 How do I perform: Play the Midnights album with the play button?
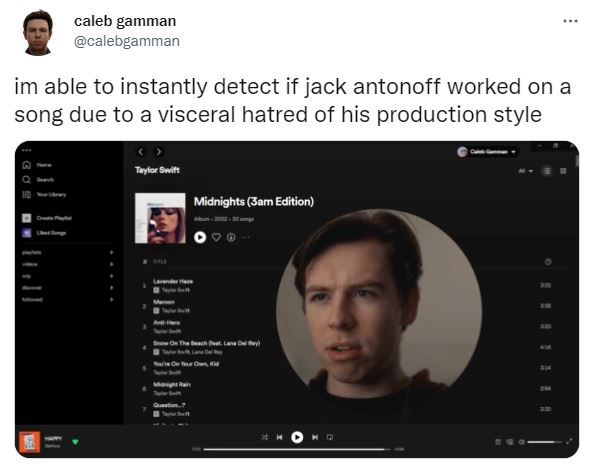200,237
